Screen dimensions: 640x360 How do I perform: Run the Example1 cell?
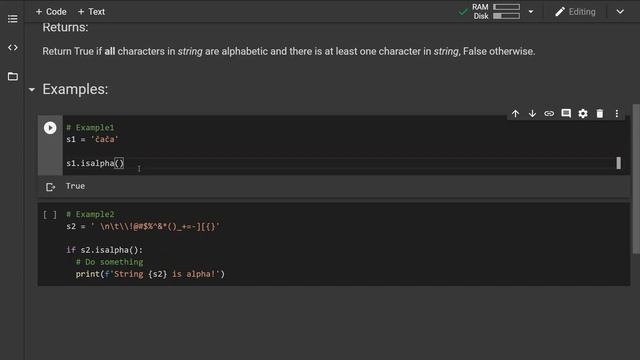click(x=50, y=128)
